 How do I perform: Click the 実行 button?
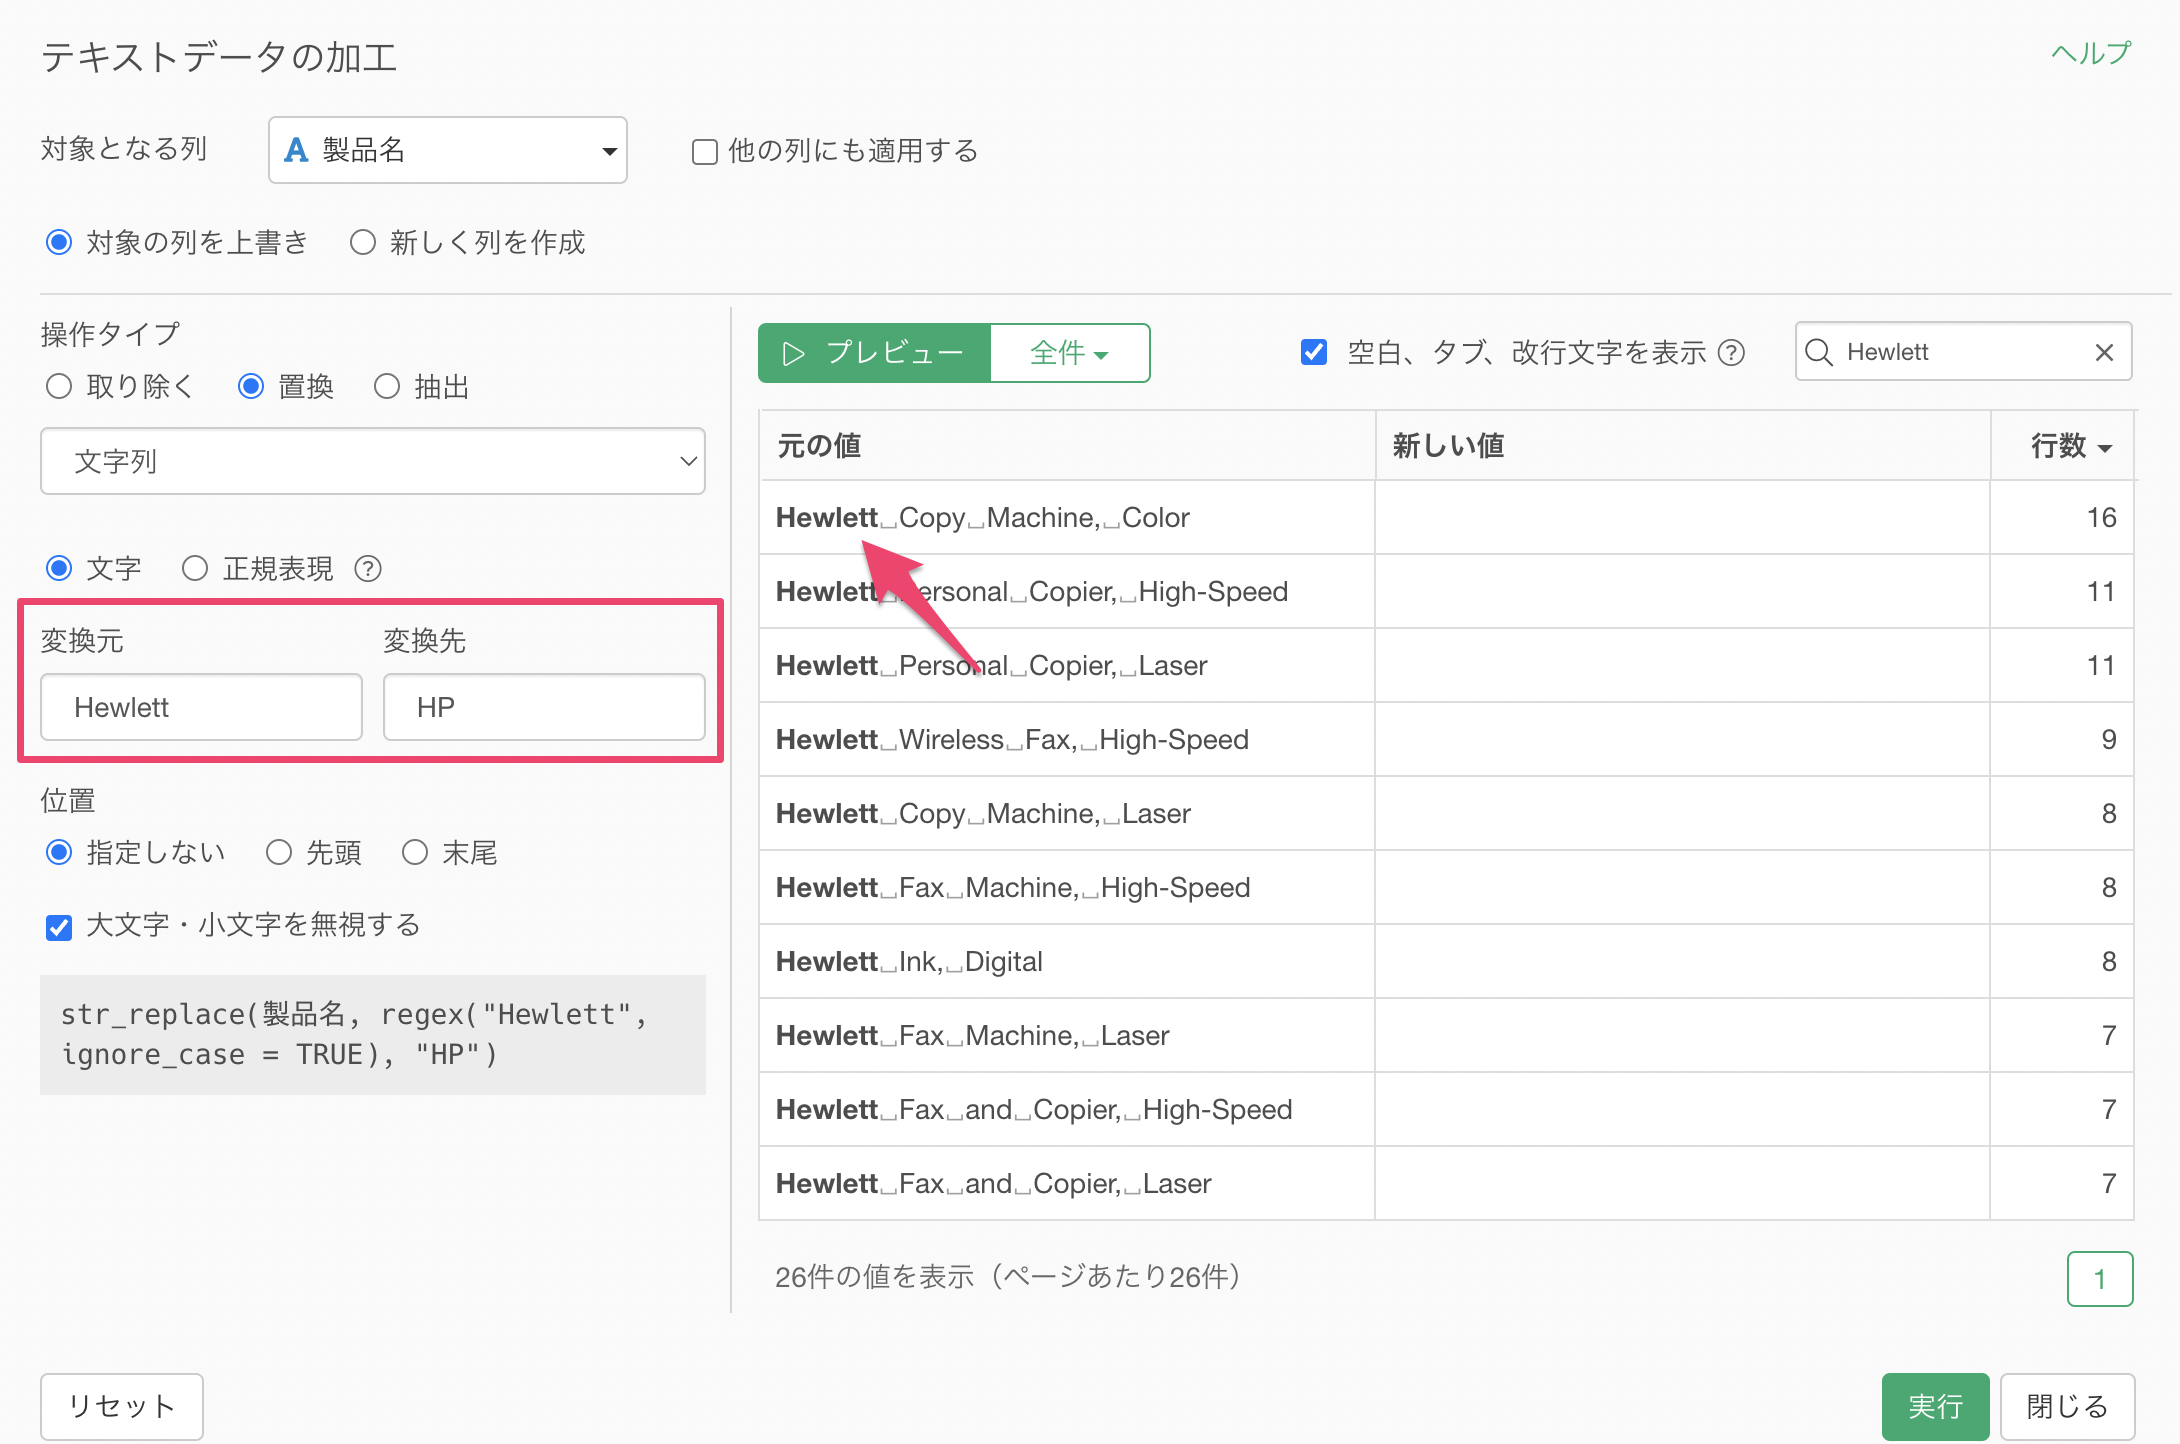(x=1935, y=1406)
